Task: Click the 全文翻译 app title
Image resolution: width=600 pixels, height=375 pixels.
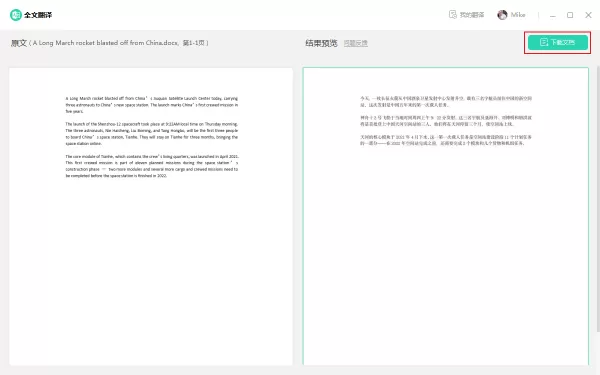Action: click(38, 15)
